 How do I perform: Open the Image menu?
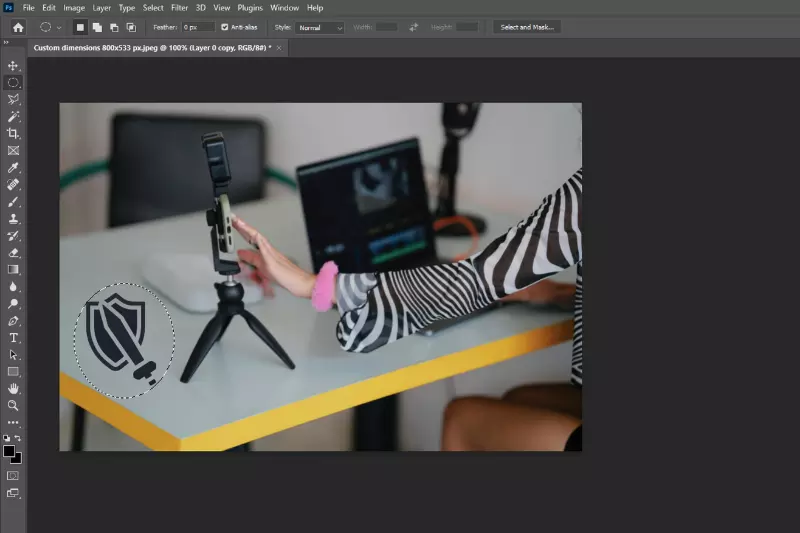(x=74, y=8)
